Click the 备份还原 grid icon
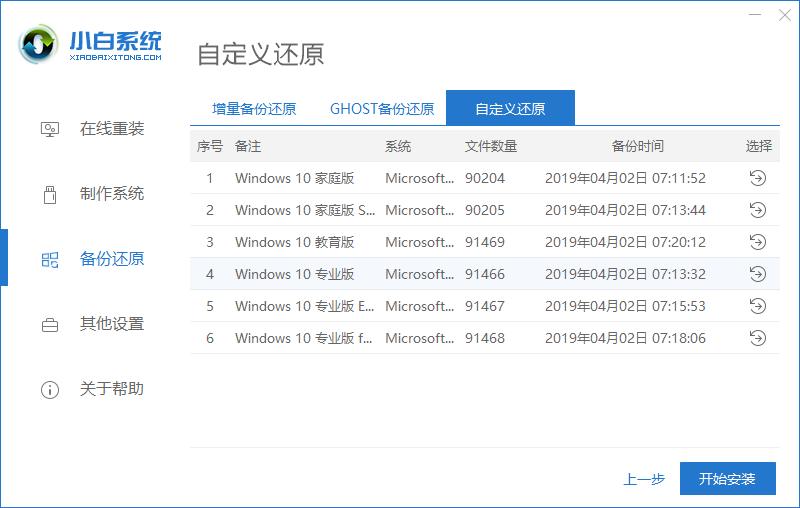 pyautogui.click(x=49, y=260)
